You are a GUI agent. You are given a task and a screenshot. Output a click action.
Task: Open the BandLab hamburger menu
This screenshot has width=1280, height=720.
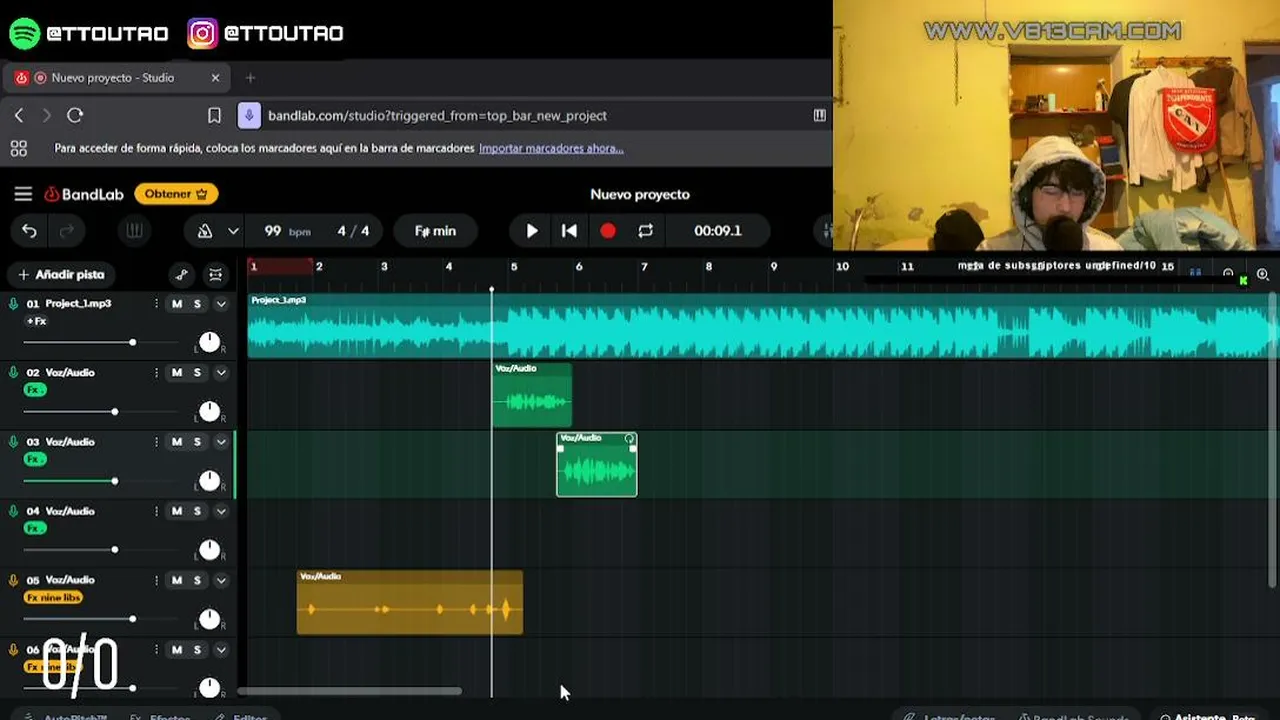23,194
